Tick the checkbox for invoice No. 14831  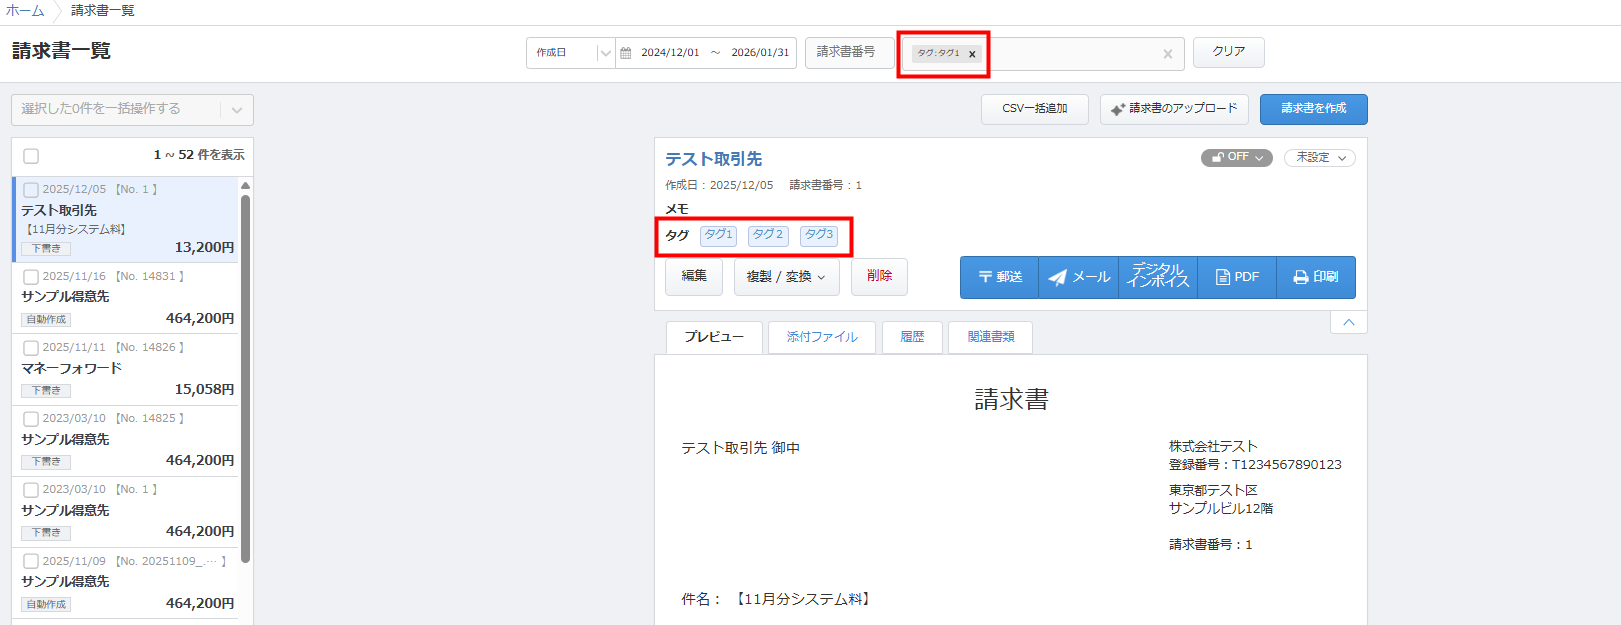pyautogui.click(x=31, y=277)
